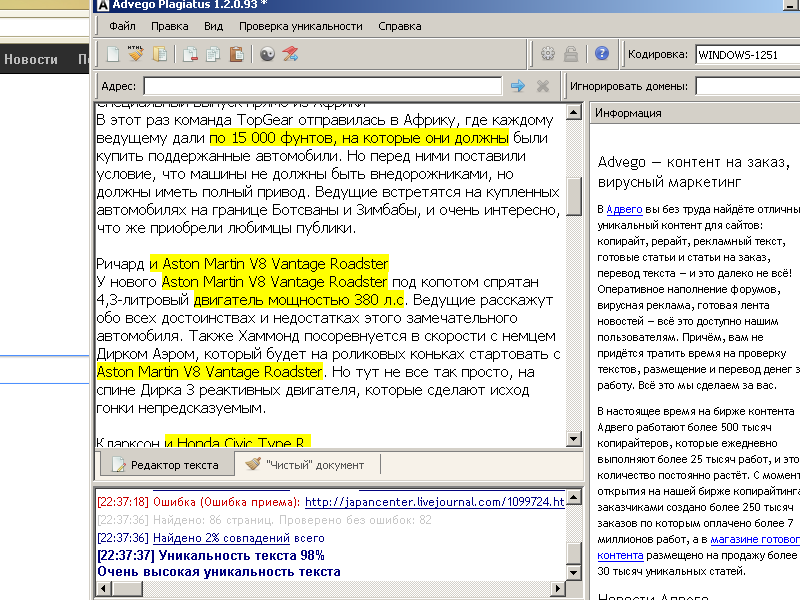Open the Файл menu
Image resolution: width=800 pixels, height=600 pixels.
tap(122, 26)
